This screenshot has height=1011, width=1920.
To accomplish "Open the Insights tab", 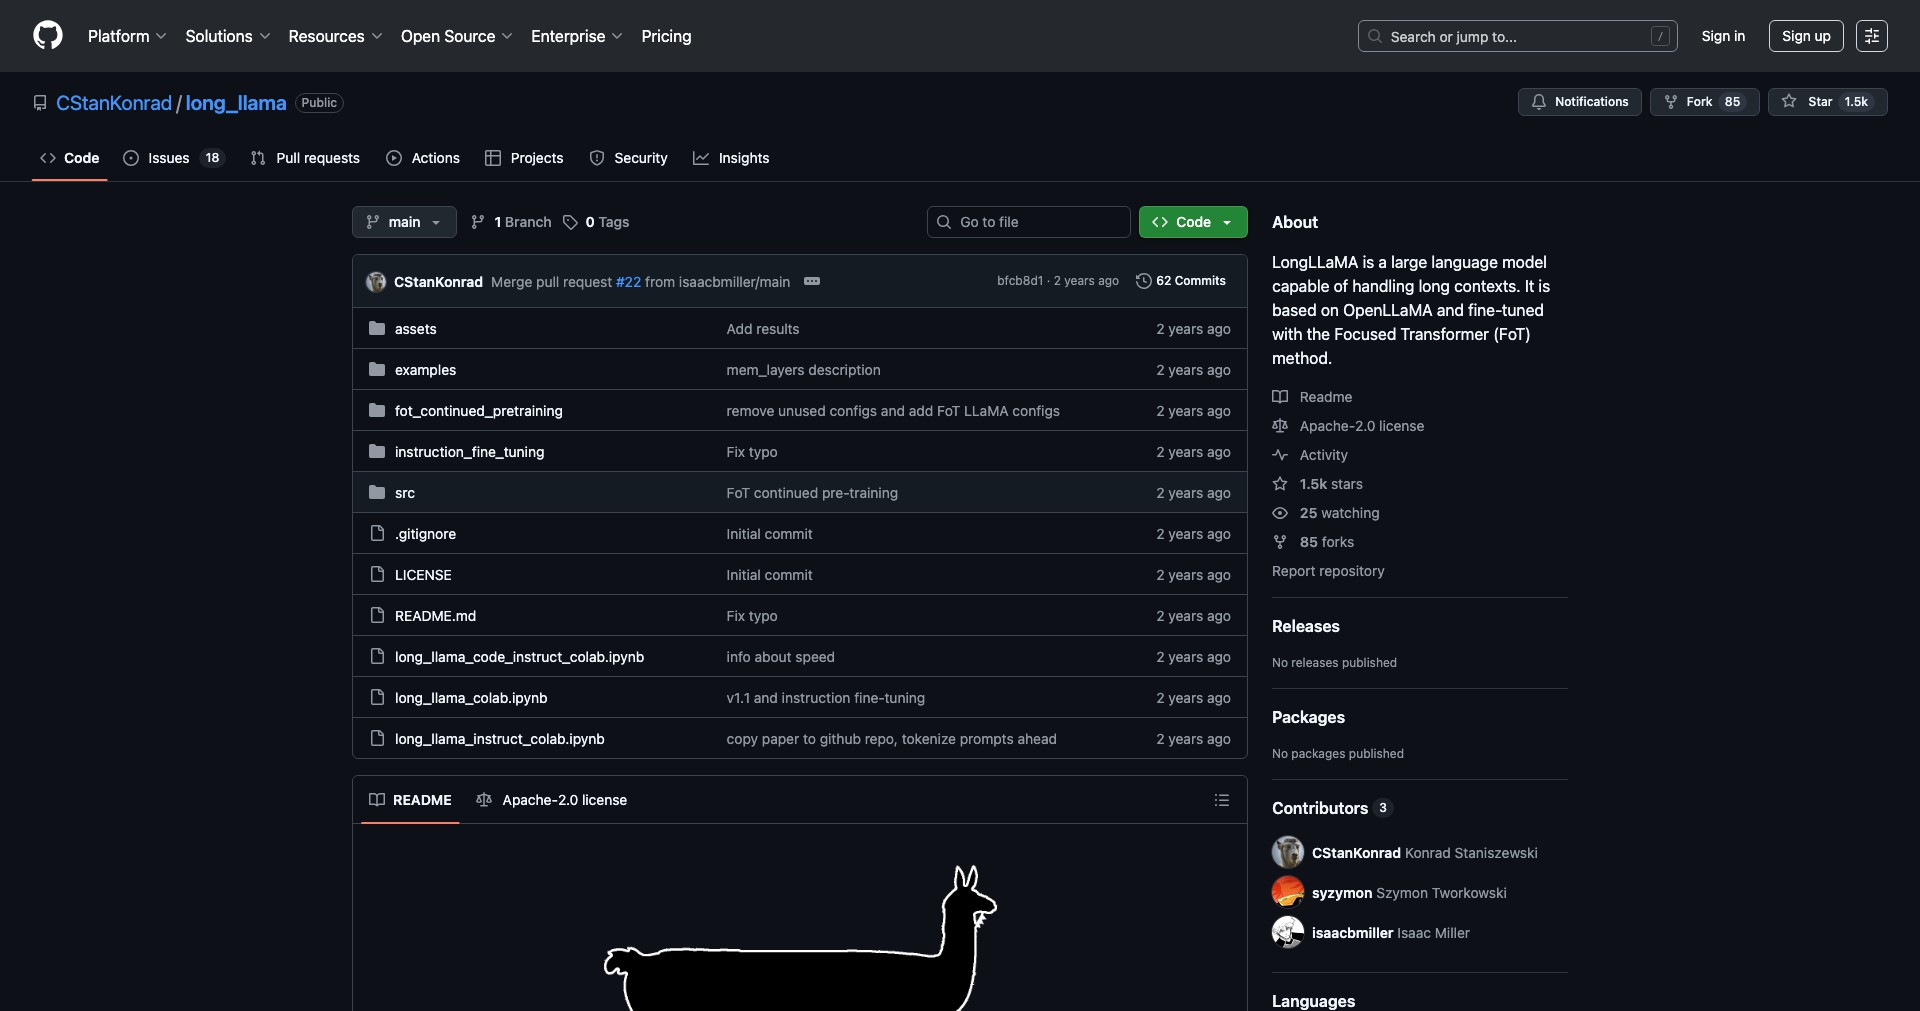I will point(731,158).
